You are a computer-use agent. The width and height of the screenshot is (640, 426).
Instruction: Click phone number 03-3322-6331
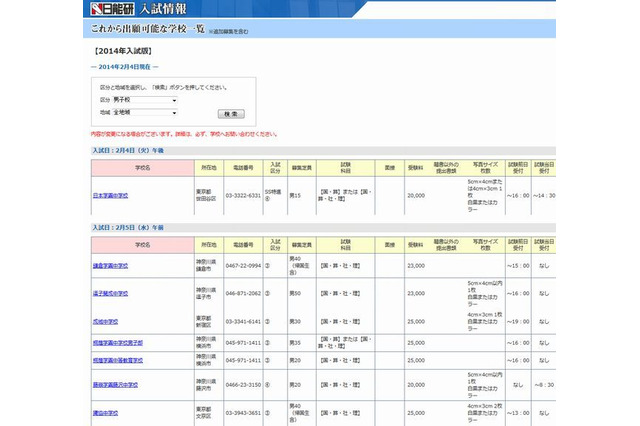coord(243,195)
